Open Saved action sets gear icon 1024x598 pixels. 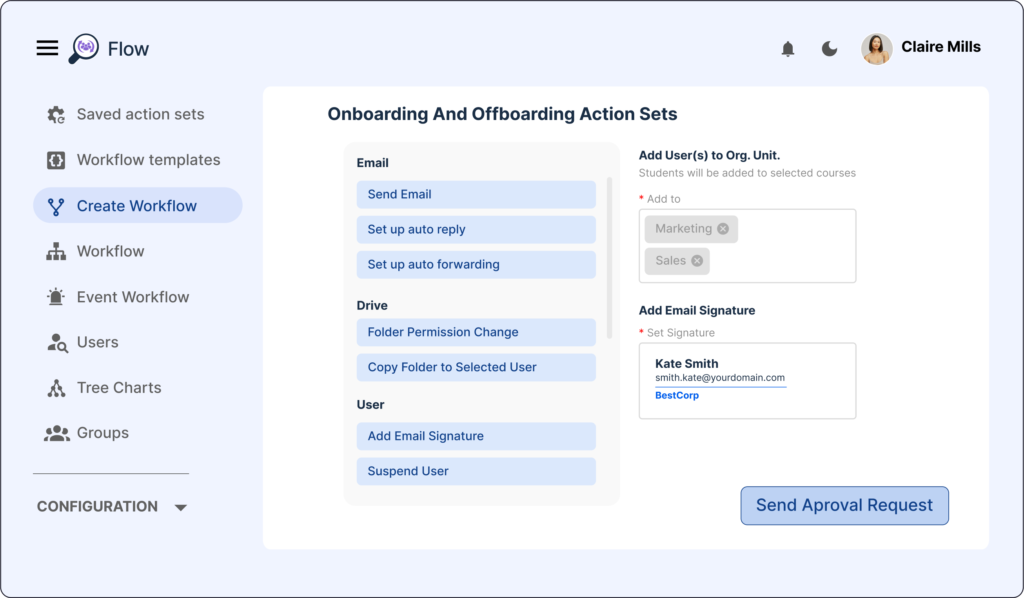tap(56, 114)
